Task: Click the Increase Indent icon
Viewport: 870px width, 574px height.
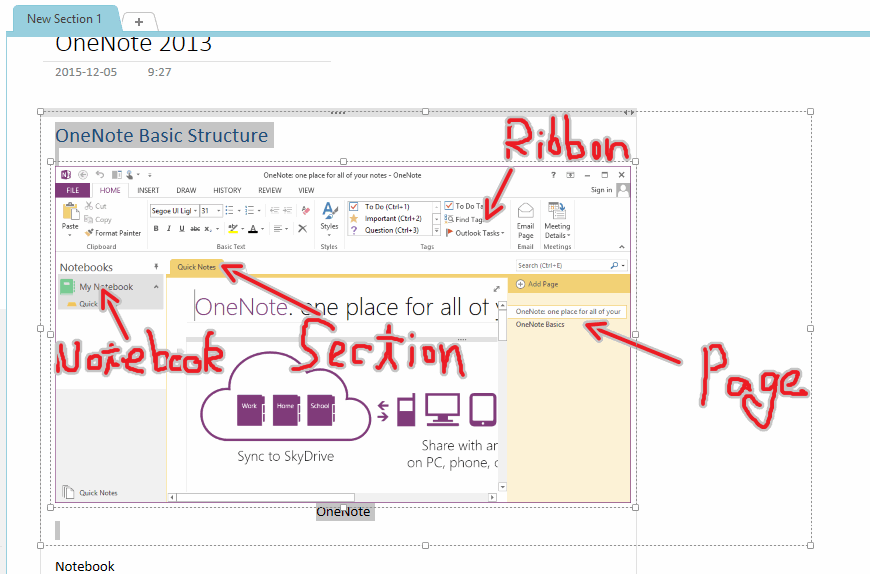Action: (x=287, y=210)
